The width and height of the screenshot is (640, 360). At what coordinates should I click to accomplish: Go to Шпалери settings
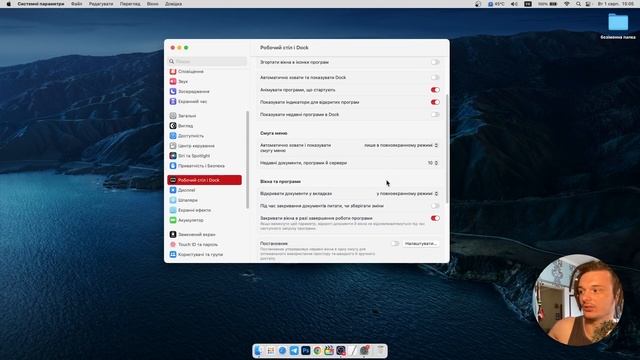tap(183, 200)
